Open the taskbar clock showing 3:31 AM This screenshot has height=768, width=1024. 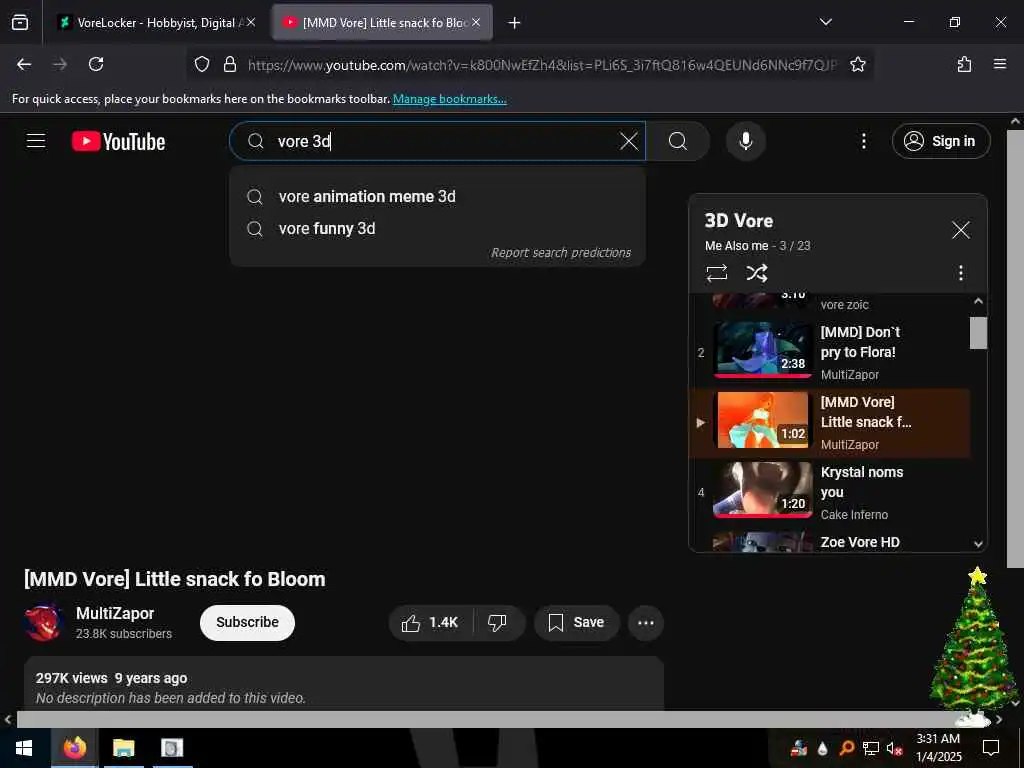click(x=938, y=748)
